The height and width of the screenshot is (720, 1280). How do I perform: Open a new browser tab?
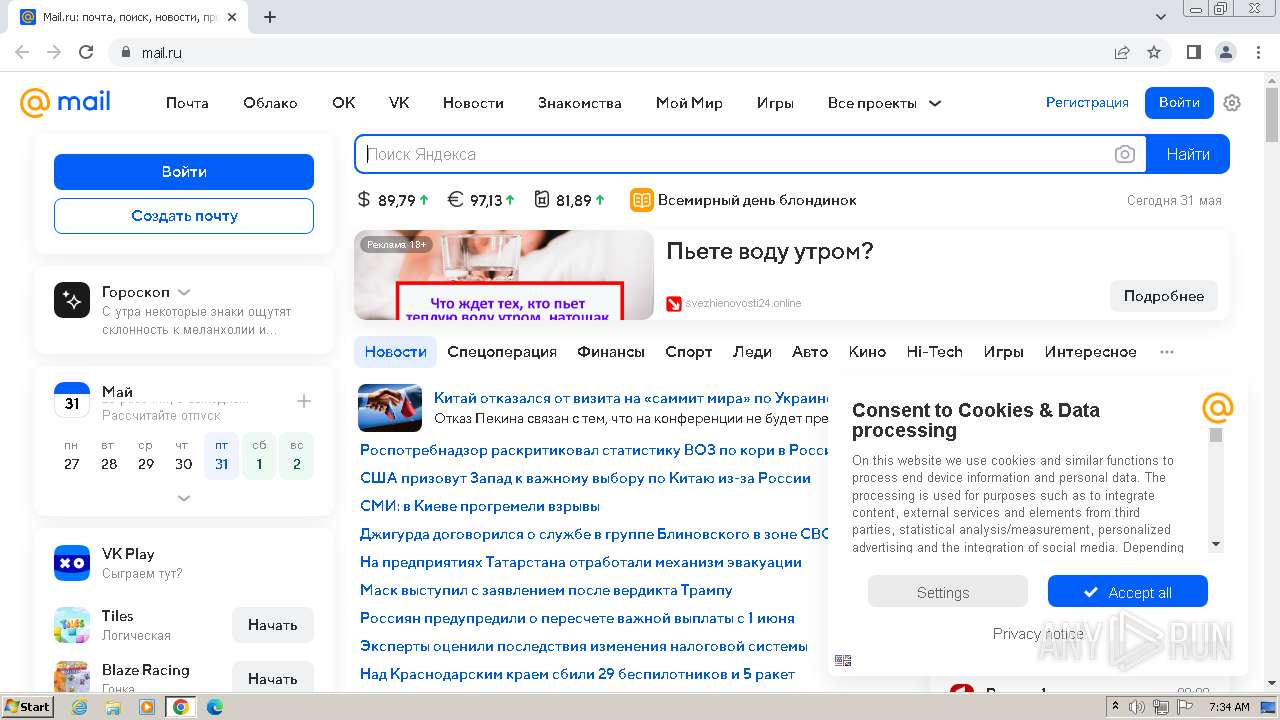coord(270,17)
